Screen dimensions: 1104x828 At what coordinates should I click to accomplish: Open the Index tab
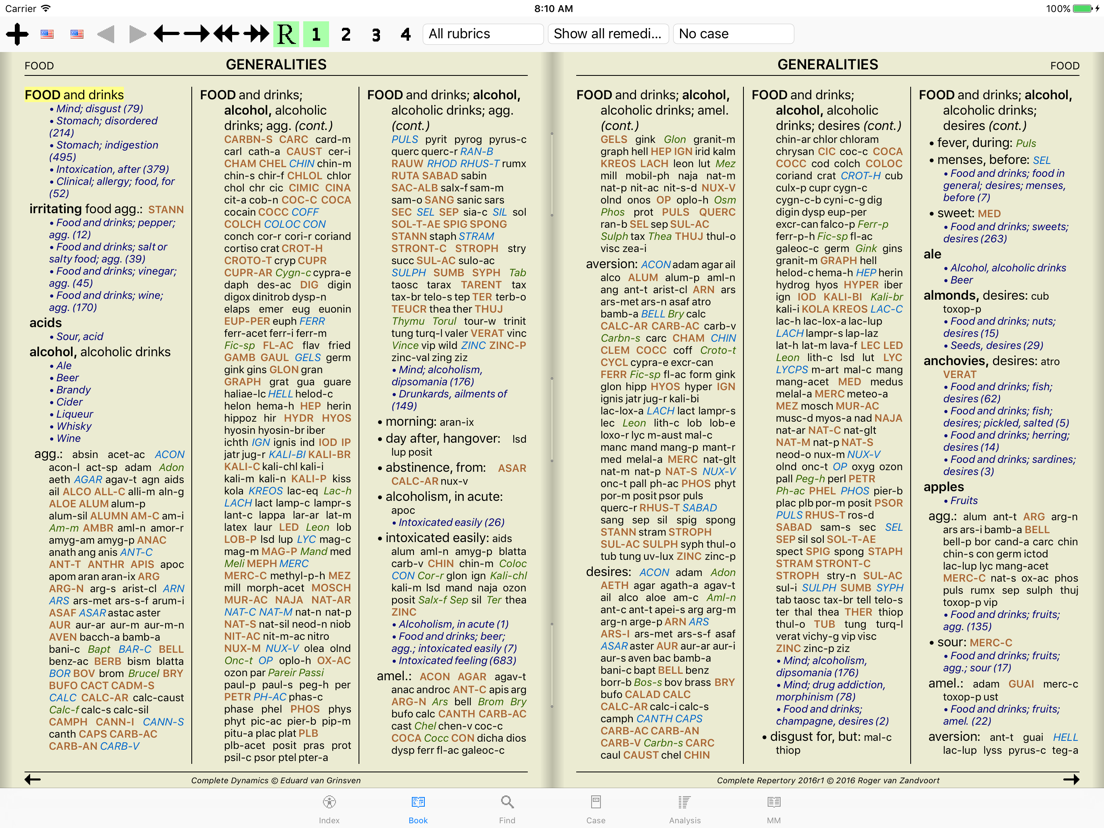[x=329, y=809]
